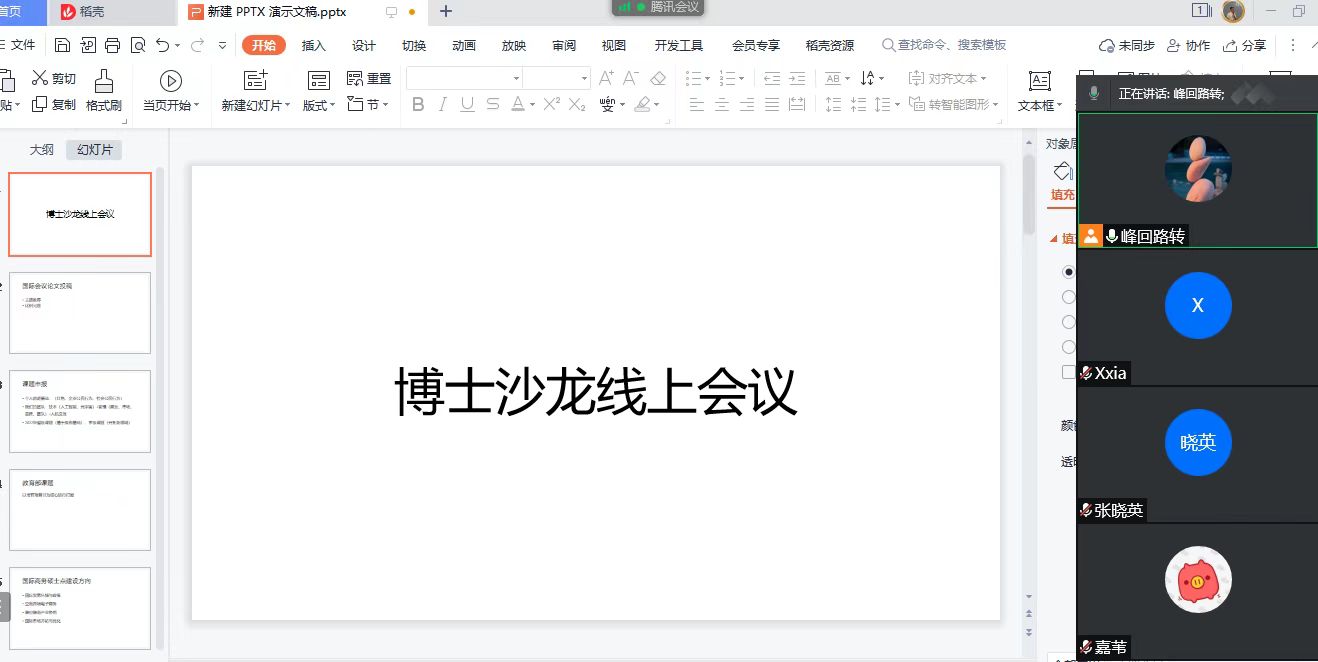The width and height of the screenshot is (1318, 662).
Task: Start slideshow from current slide (当页开始) play icon
Action: 171,82
